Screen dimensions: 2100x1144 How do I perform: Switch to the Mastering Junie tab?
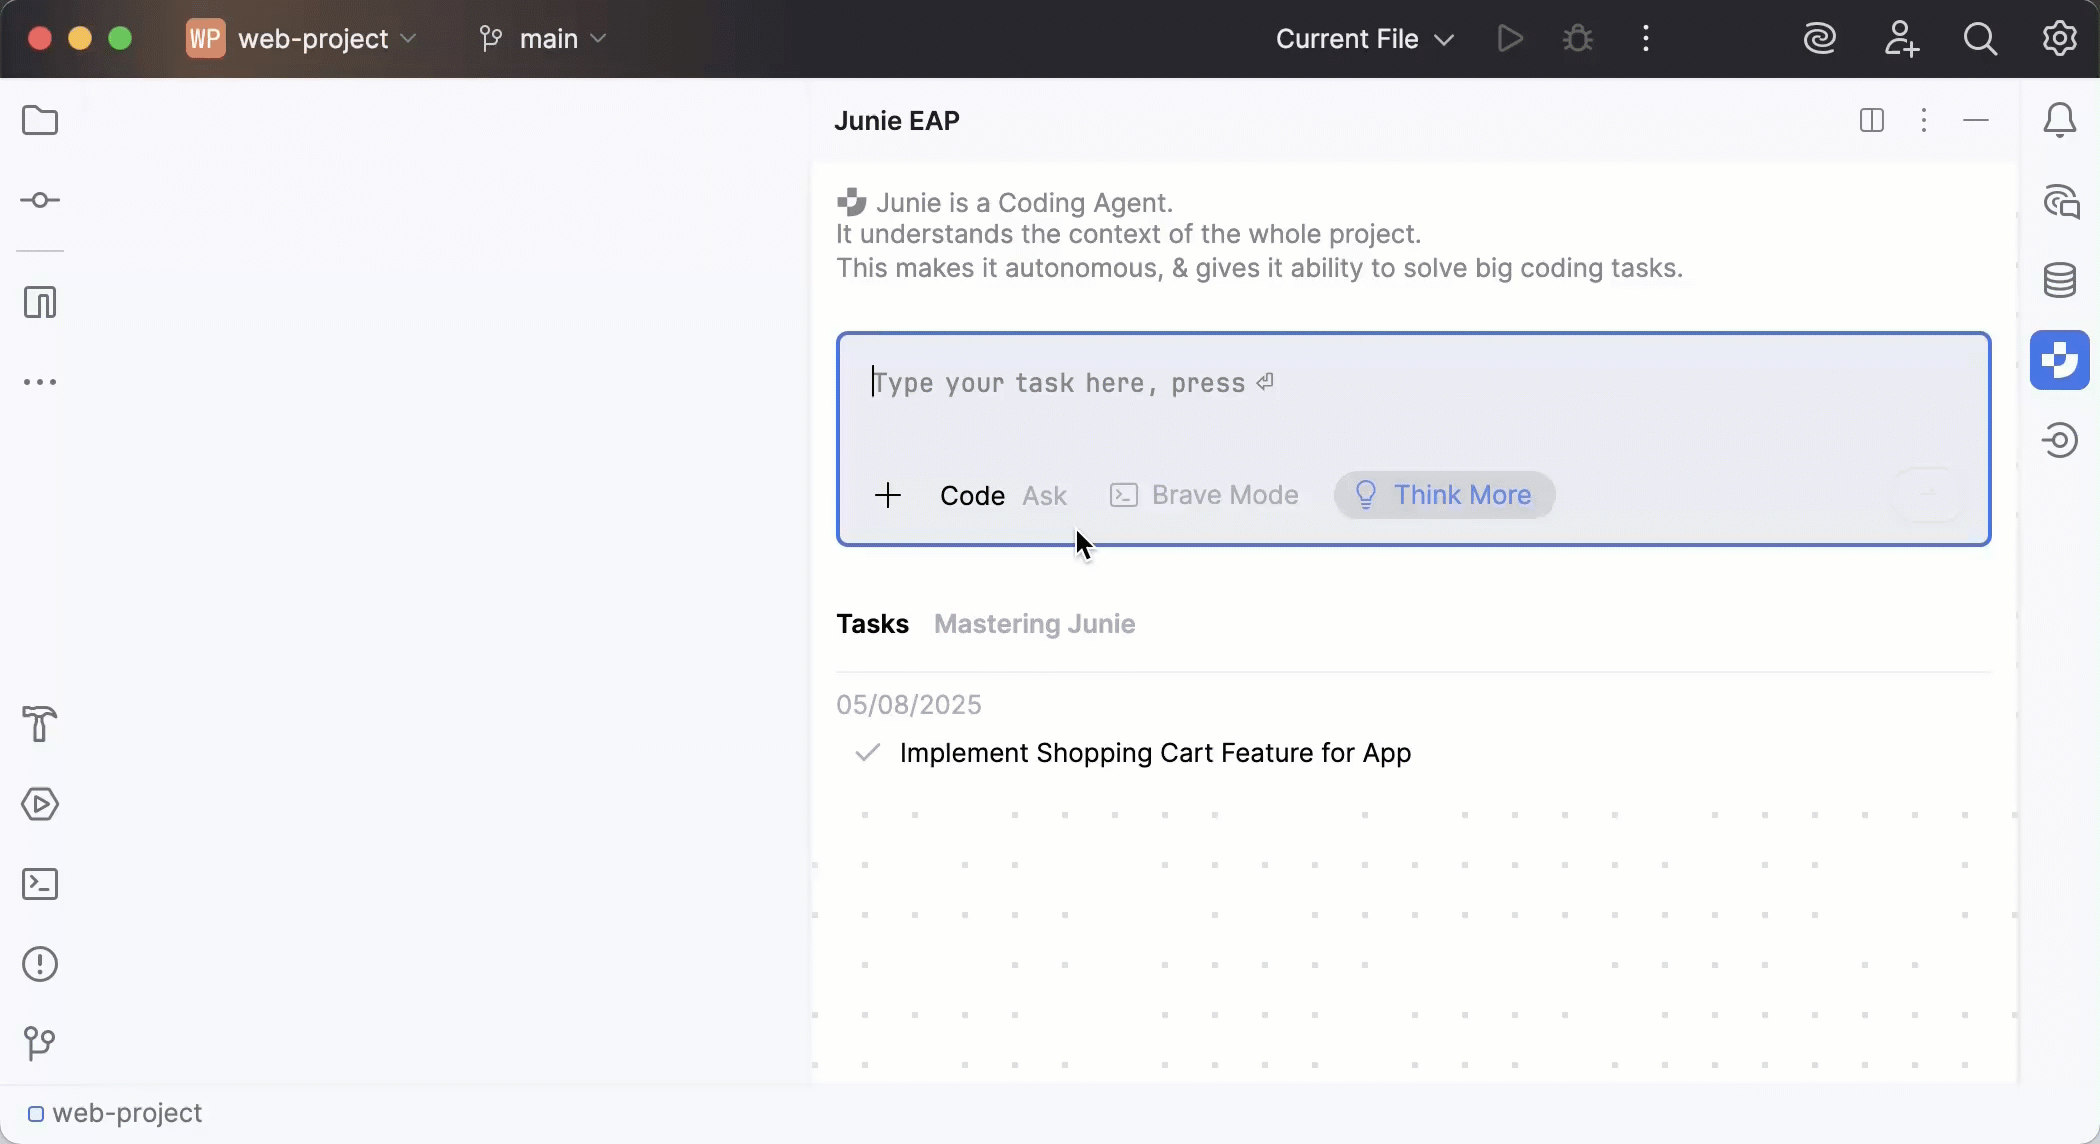[x=1034, y=623]
